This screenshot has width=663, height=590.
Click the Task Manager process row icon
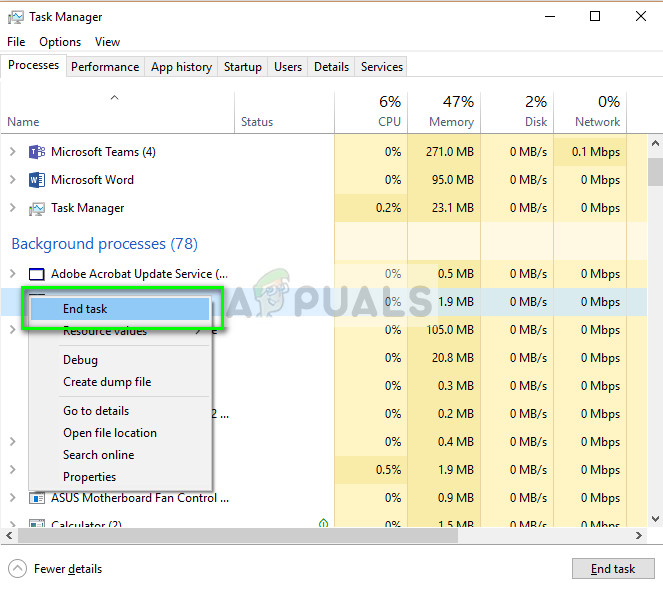tap(37, 209)
